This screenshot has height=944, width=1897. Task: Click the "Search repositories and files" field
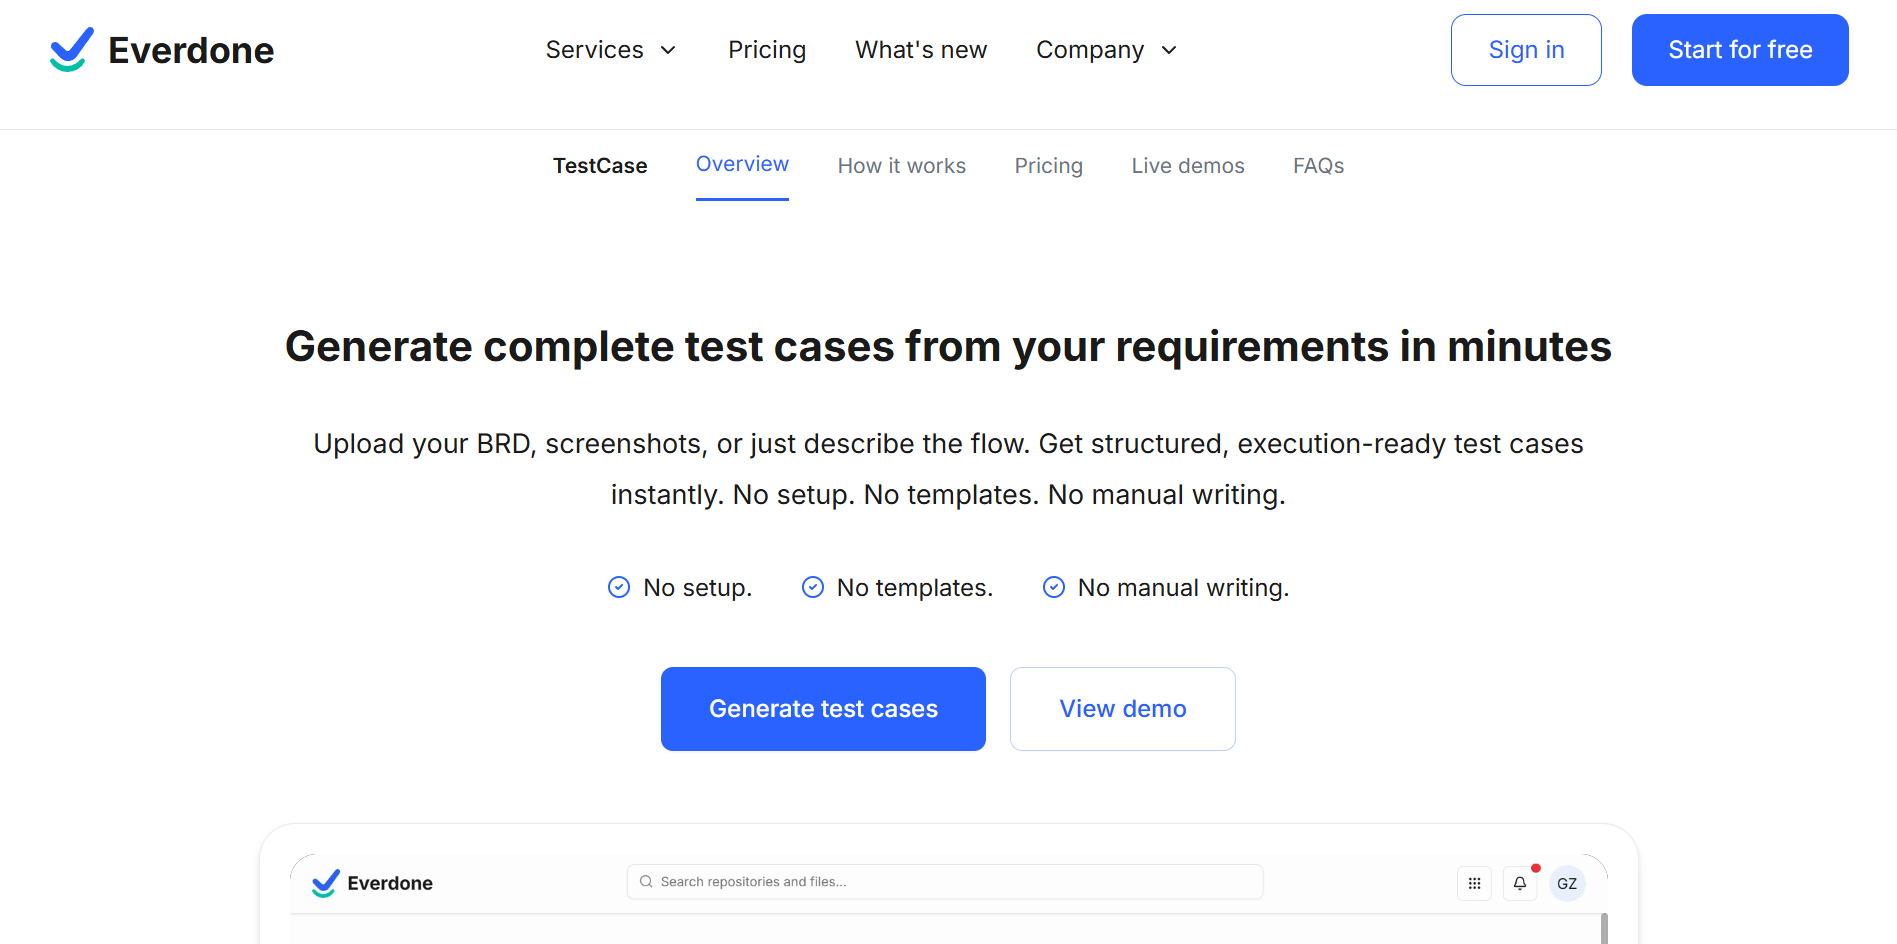pos(944,881)
